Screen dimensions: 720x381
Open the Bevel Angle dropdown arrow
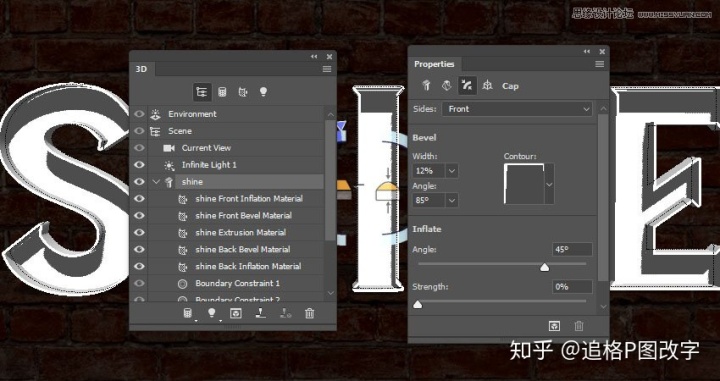point(452,200)
